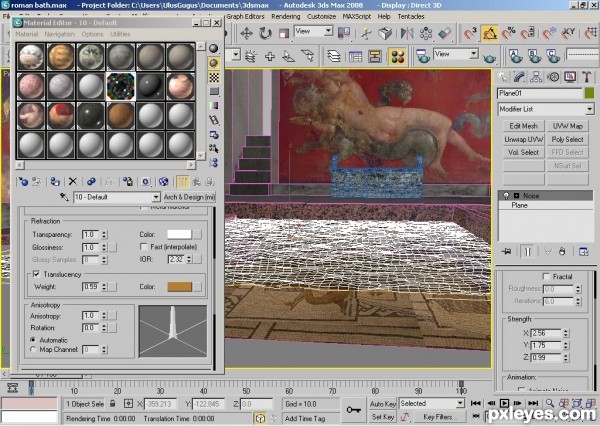This screenshot has width=600, height=427.
Task: Open the Render Scene dialog teapot icon
Action: click(x=423, y=57)
